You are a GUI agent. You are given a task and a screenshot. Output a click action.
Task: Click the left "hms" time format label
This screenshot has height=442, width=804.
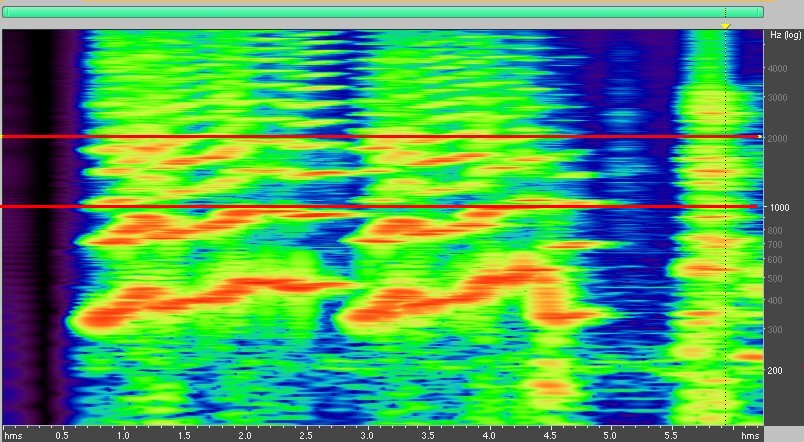[x=12, y=436]
